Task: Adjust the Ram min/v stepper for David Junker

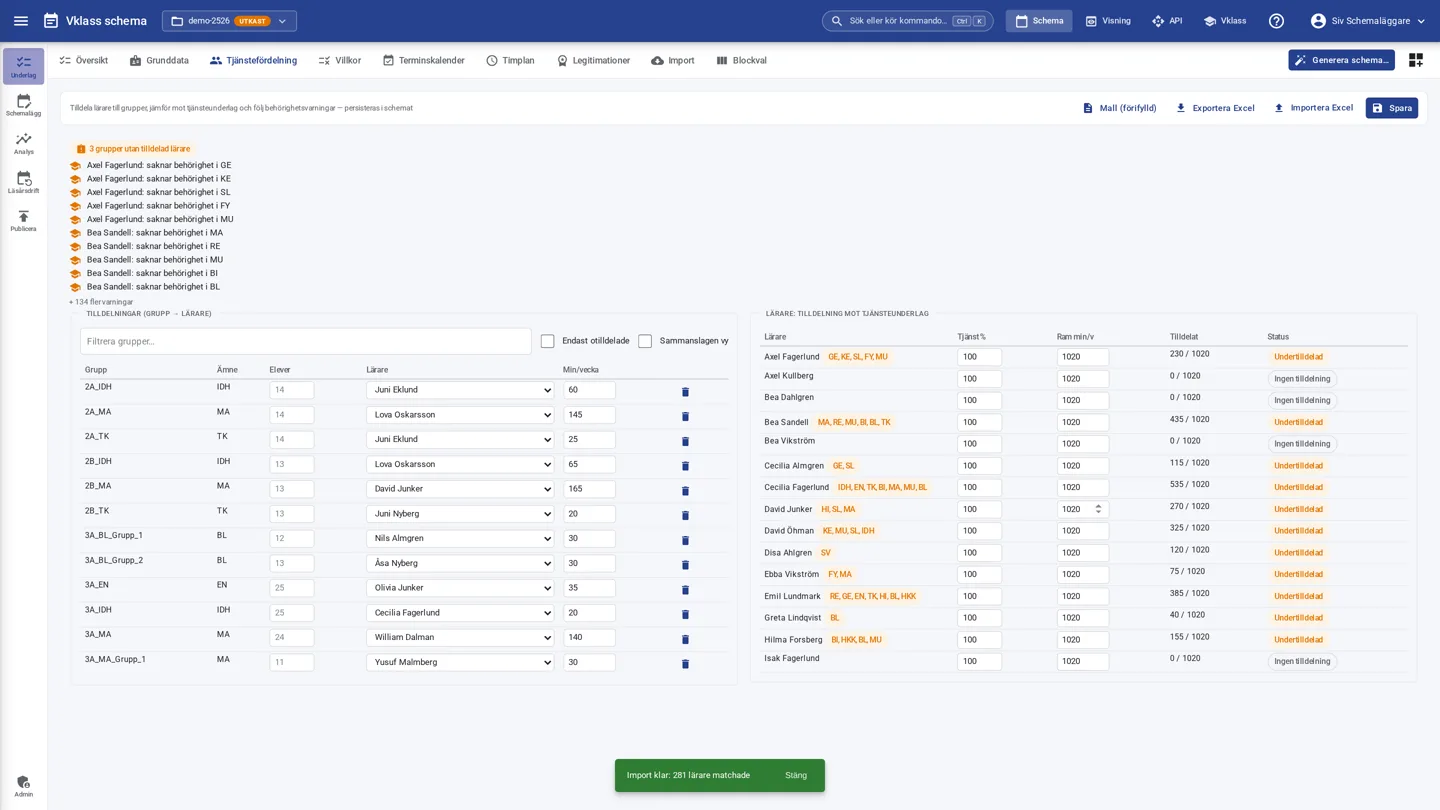Action: [1098, 509]
